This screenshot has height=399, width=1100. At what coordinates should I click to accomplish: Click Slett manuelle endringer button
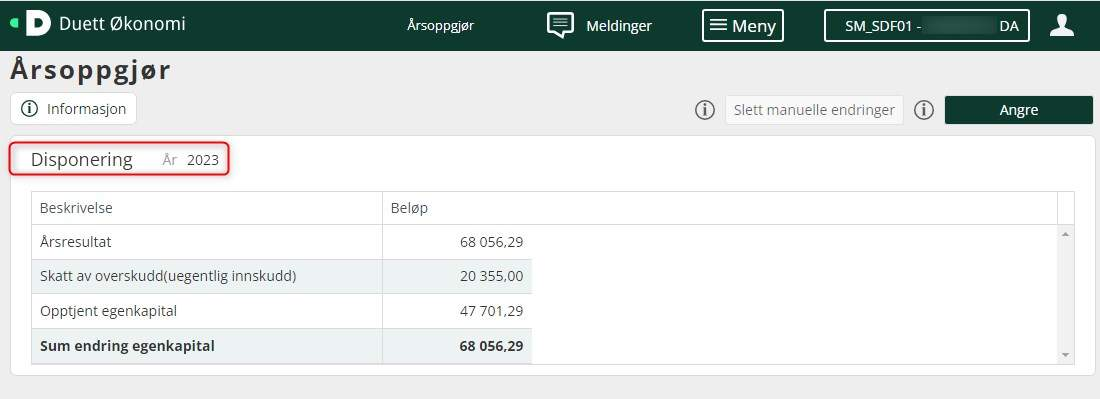(814, 110)
